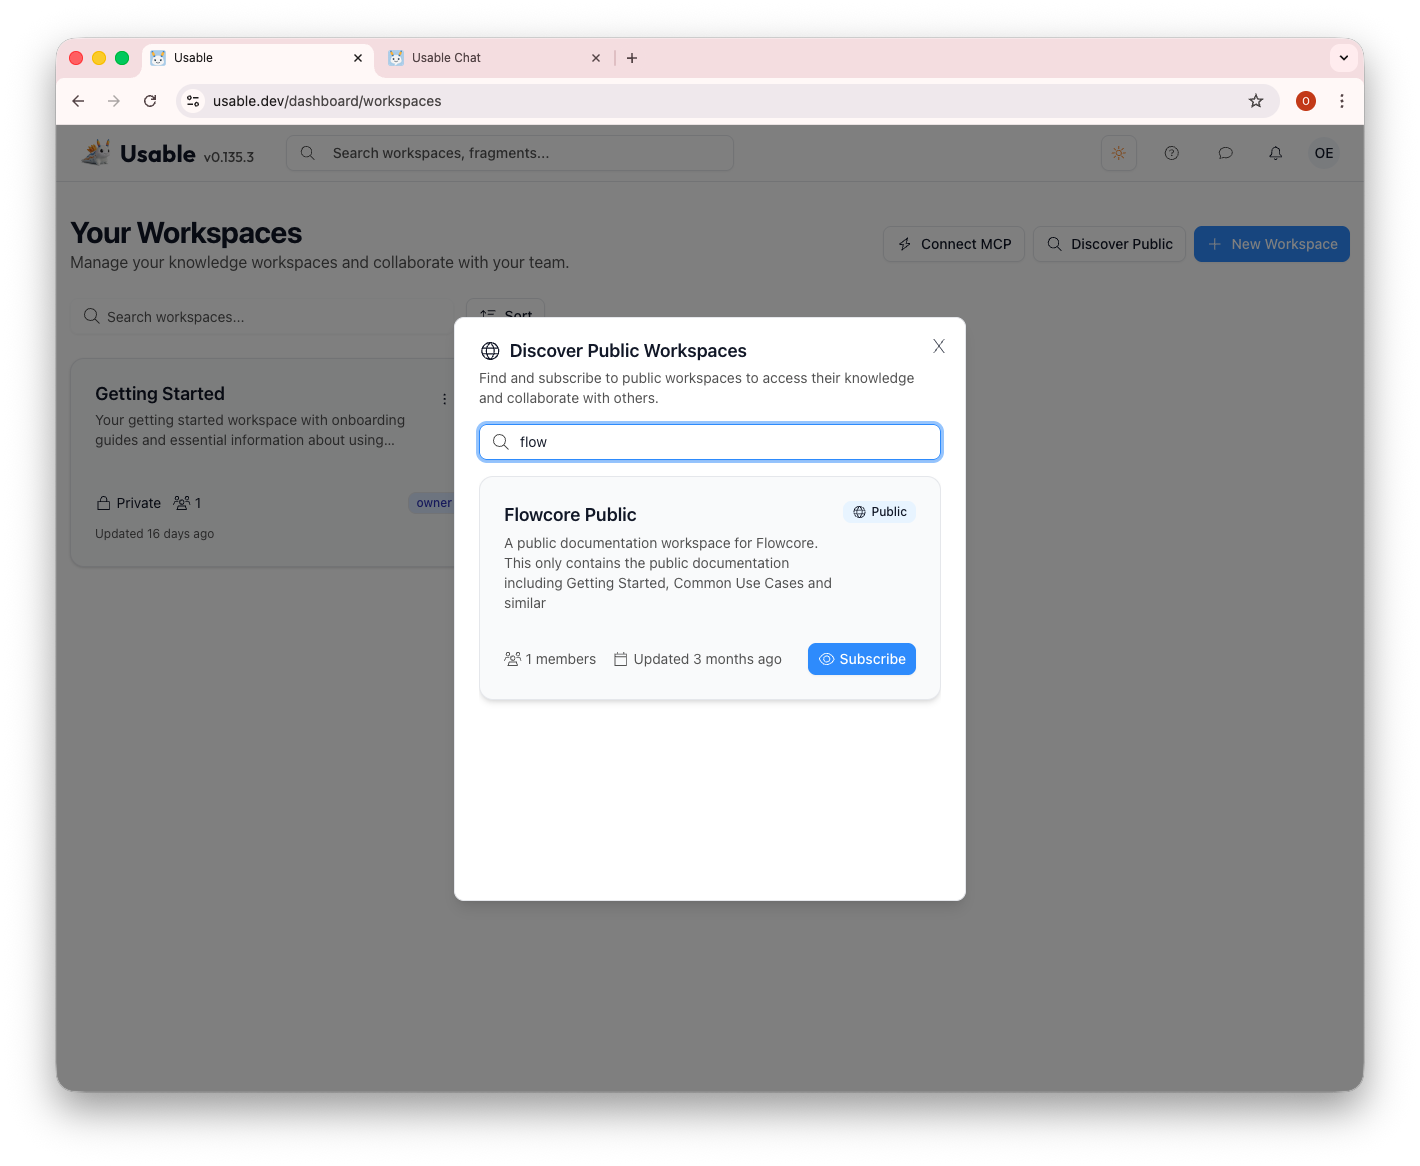Open the OE user avatar menu
Screen dimensions: 1420x1166
point(1323,153)
